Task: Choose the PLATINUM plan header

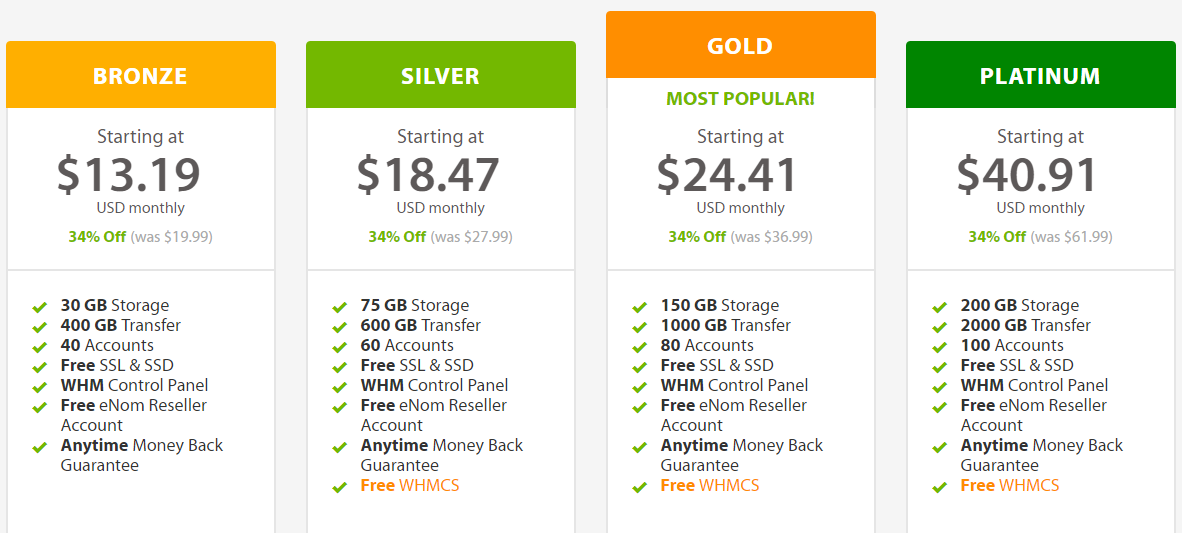Action: 1041,75
